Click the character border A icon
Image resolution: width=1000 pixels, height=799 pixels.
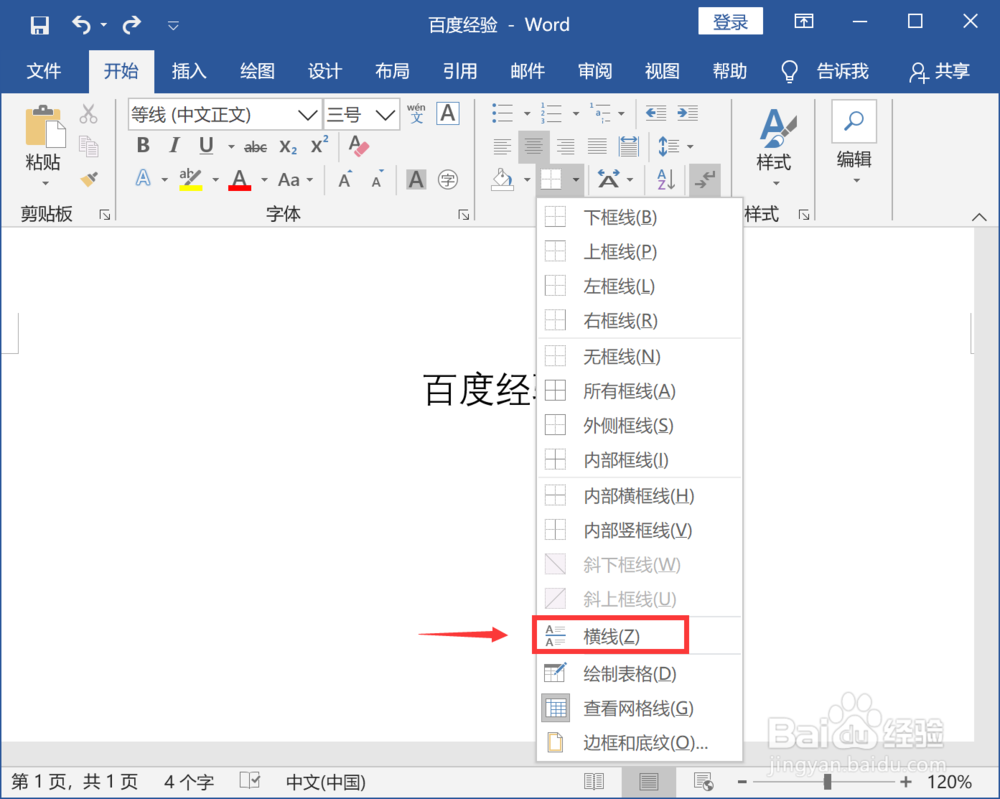tap(448, 114)
